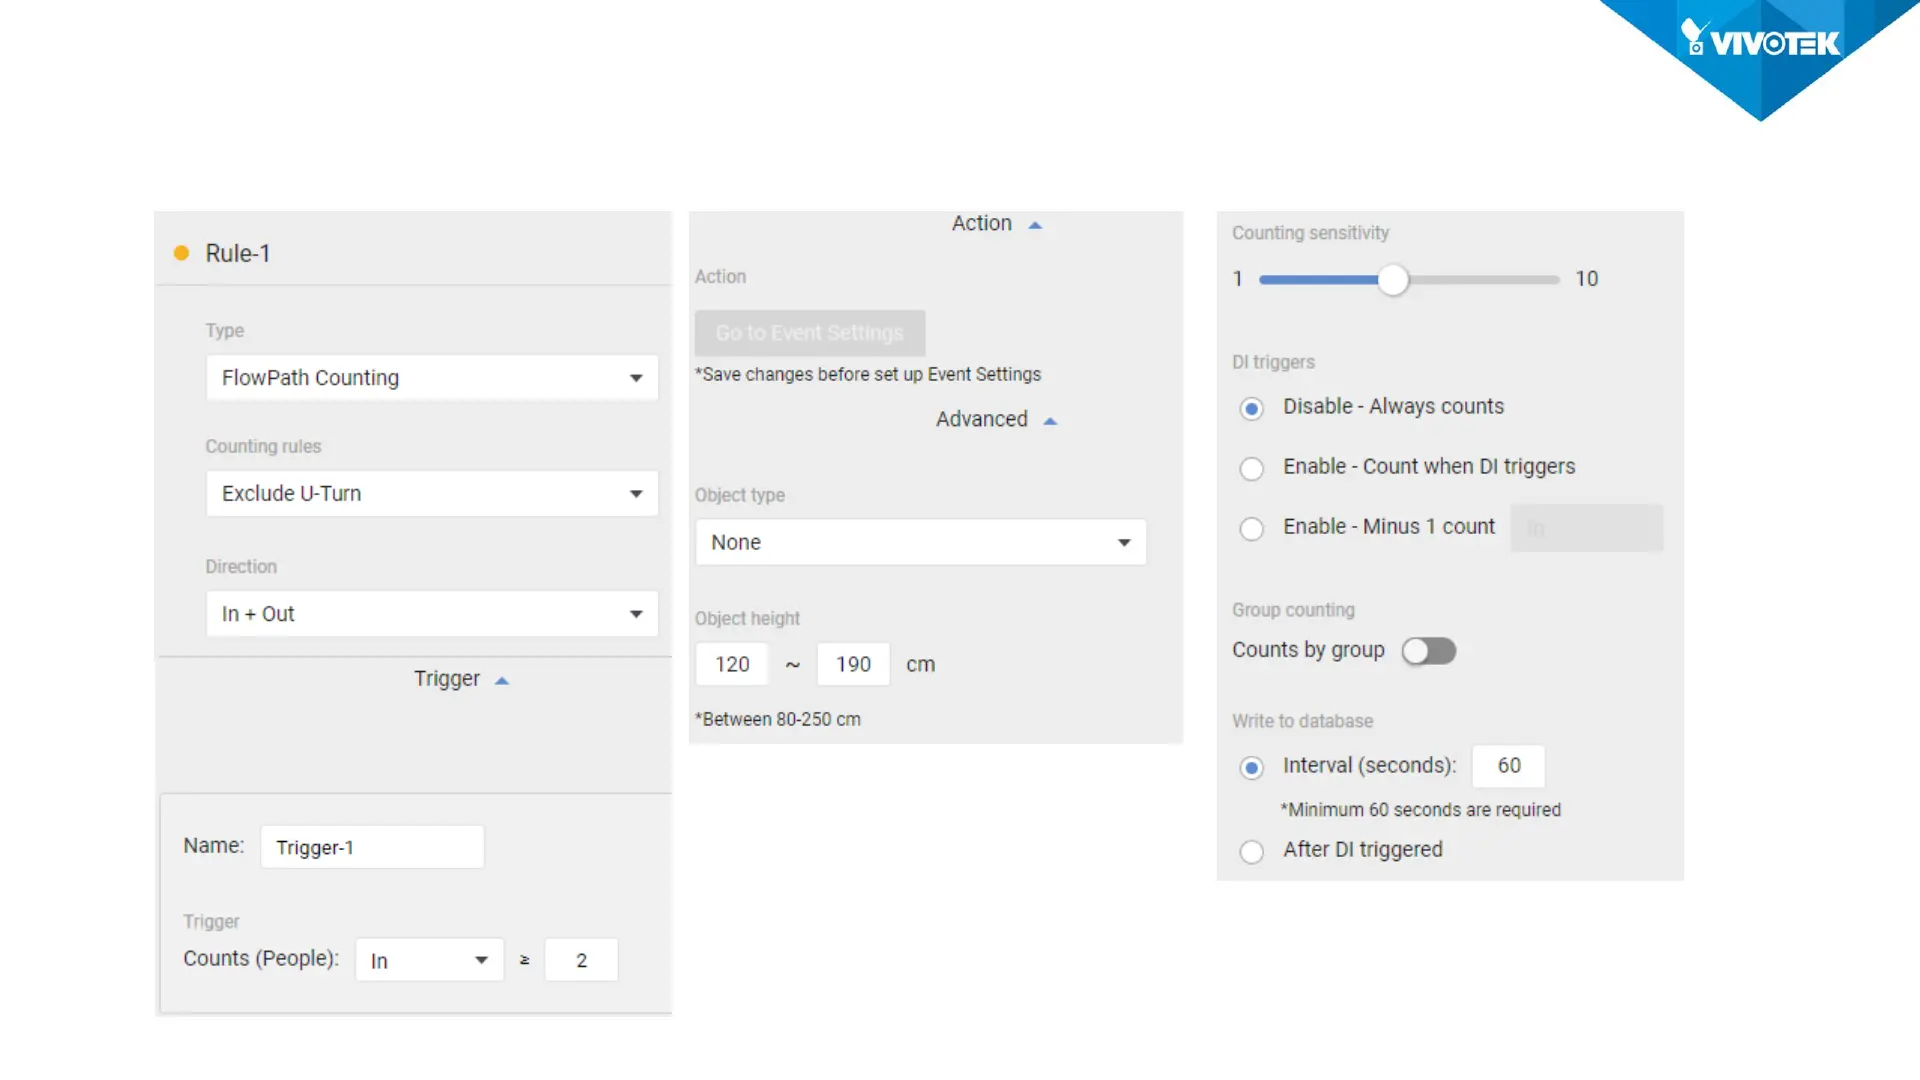The image size is (1920, 1080).
Task: Select Enable - Count when DI triggers
Action: point(1251,468)
